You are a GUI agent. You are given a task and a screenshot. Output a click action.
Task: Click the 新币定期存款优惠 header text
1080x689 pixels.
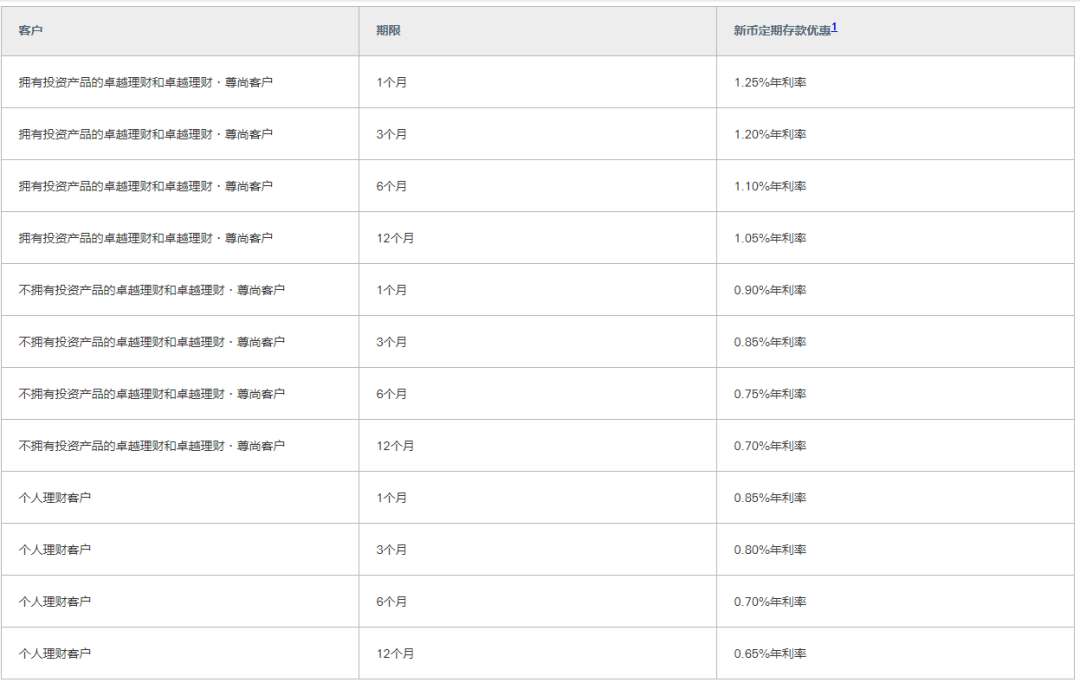point(781,31)
